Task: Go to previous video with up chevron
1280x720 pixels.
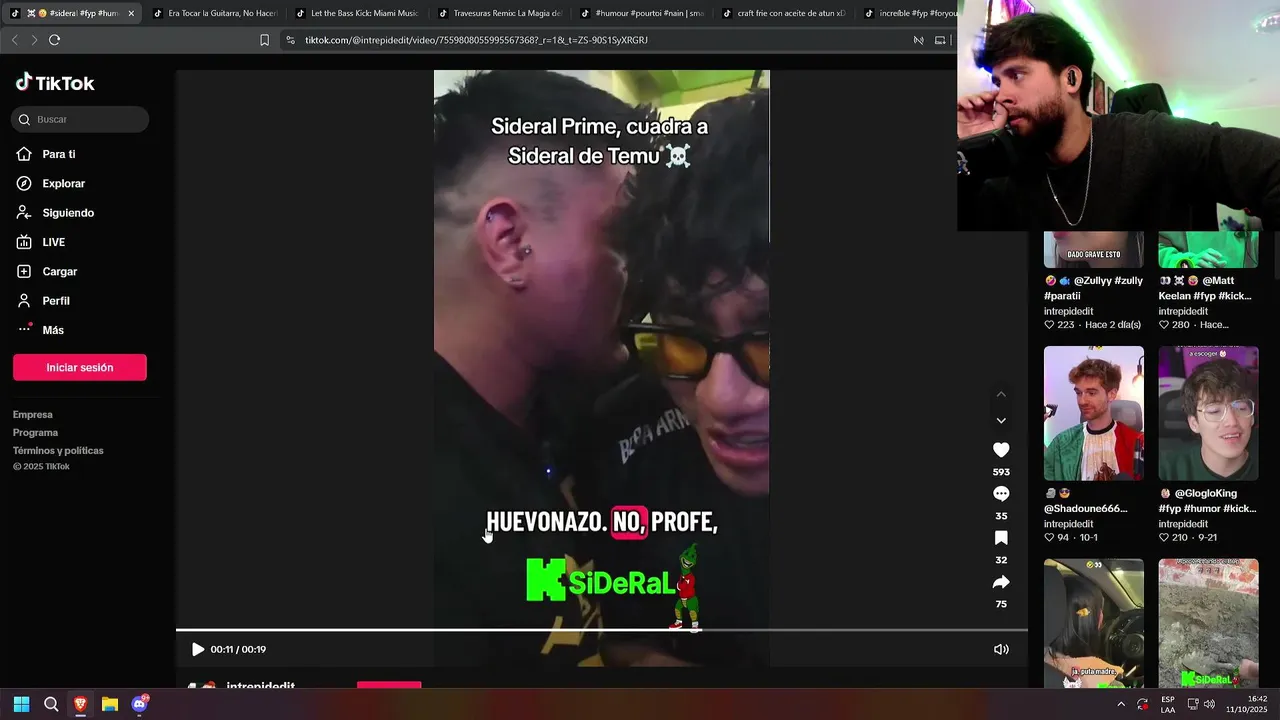Action: coord(1001,394)
